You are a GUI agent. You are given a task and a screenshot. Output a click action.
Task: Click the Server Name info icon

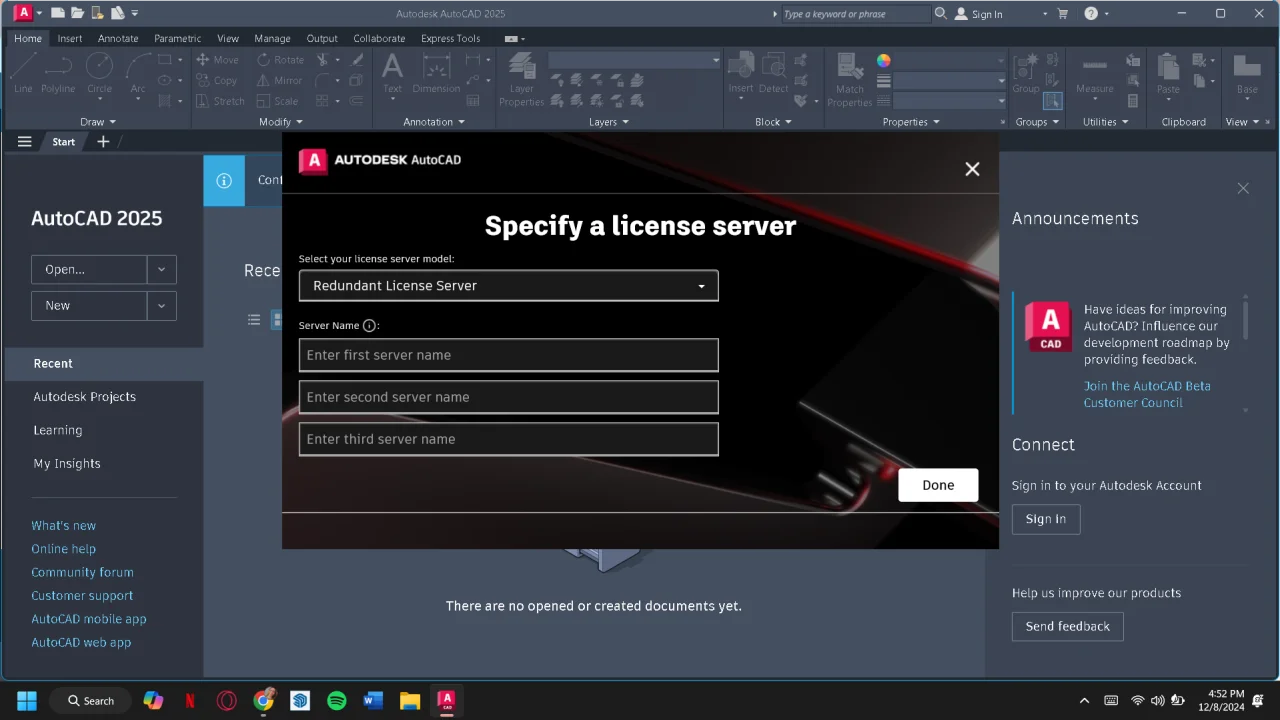click(369, 325)
